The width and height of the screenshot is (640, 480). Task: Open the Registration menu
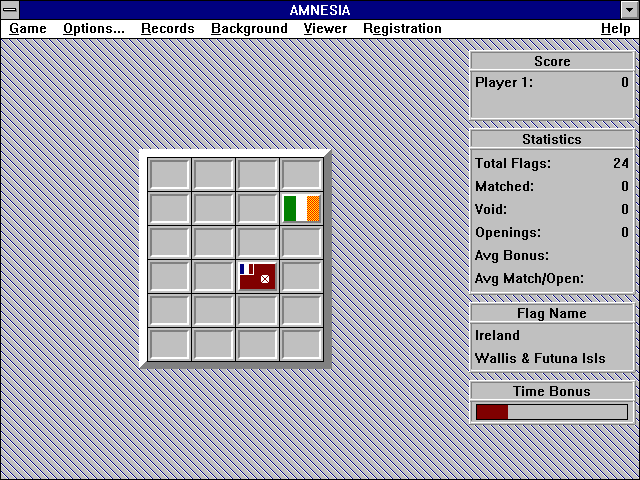pos(402,29)
